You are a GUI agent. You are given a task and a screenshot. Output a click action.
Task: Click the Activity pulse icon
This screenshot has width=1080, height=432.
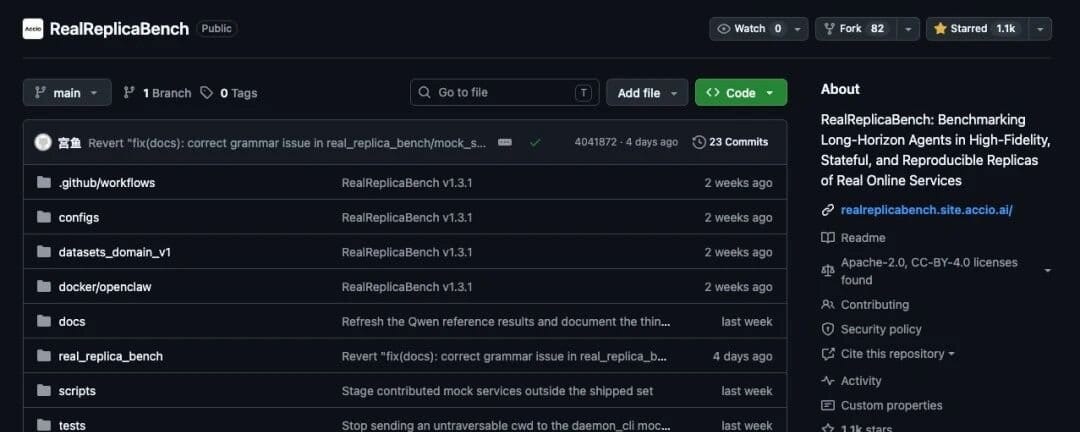[828, 381]
